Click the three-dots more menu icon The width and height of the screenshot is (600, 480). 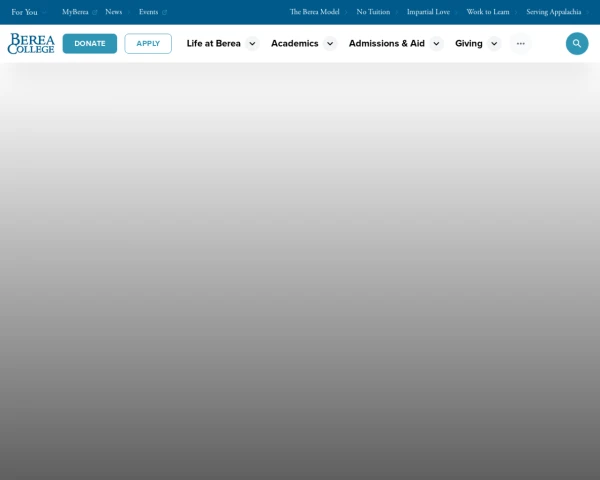pyautogui.click(x=520, y=44)
